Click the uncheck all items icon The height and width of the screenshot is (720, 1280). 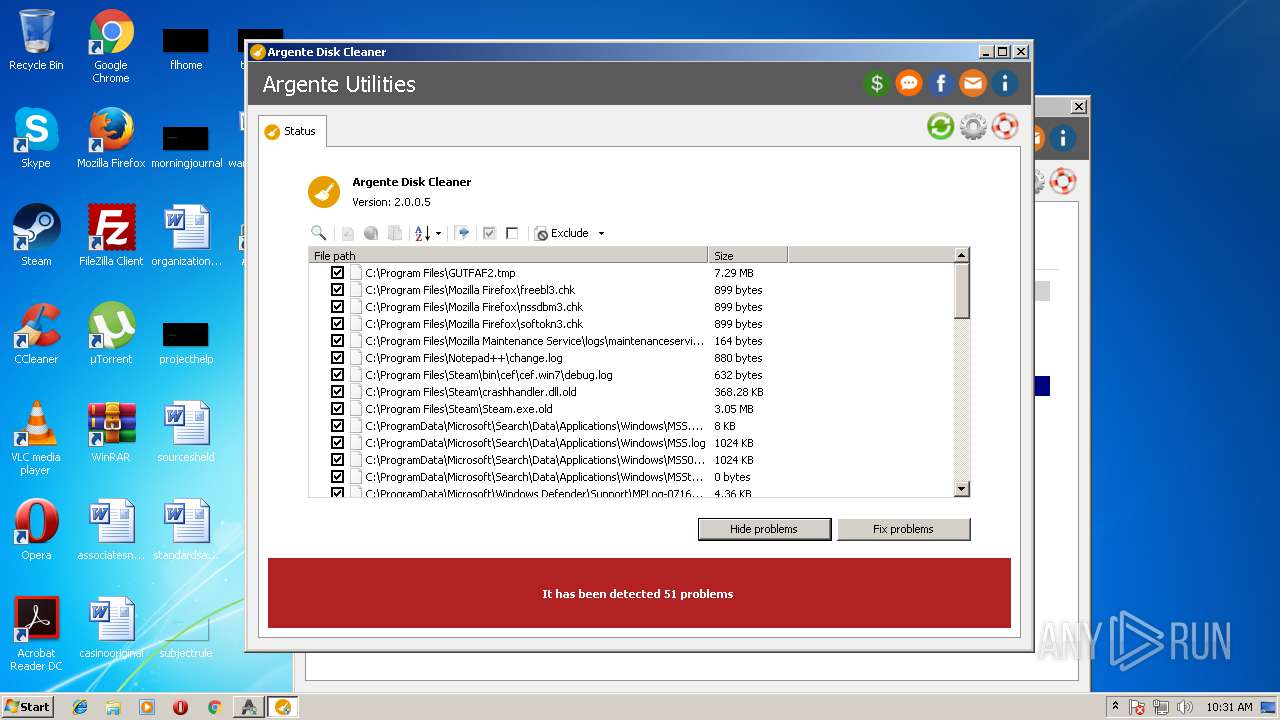click(512, 233)
